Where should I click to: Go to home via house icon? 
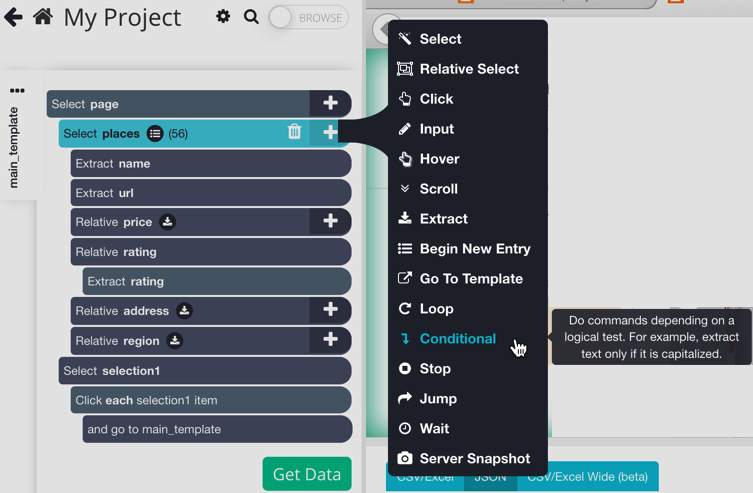(x=43, y=17)
